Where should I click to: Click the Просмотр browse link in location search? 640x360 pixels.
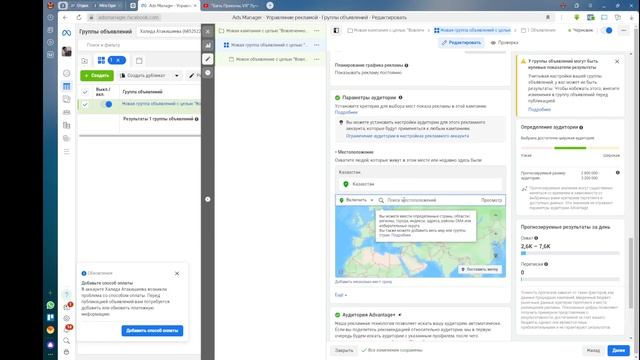point(491,200)
